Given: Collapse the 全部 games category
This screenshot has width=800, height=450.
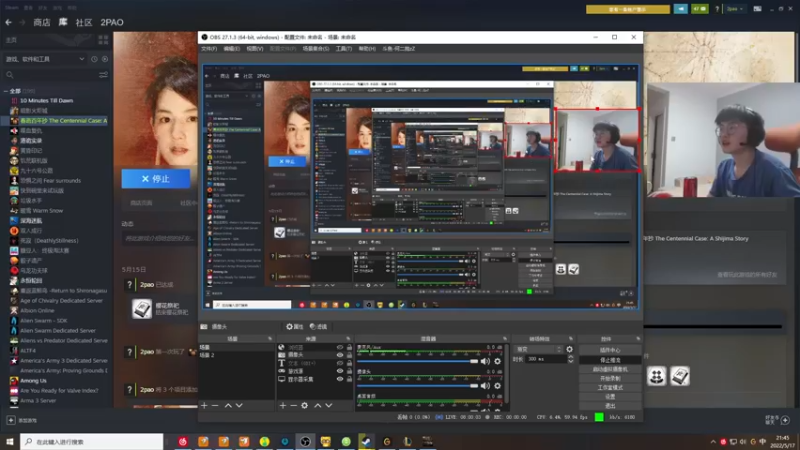Looking at the screenshot, I should tap(6, 91).
